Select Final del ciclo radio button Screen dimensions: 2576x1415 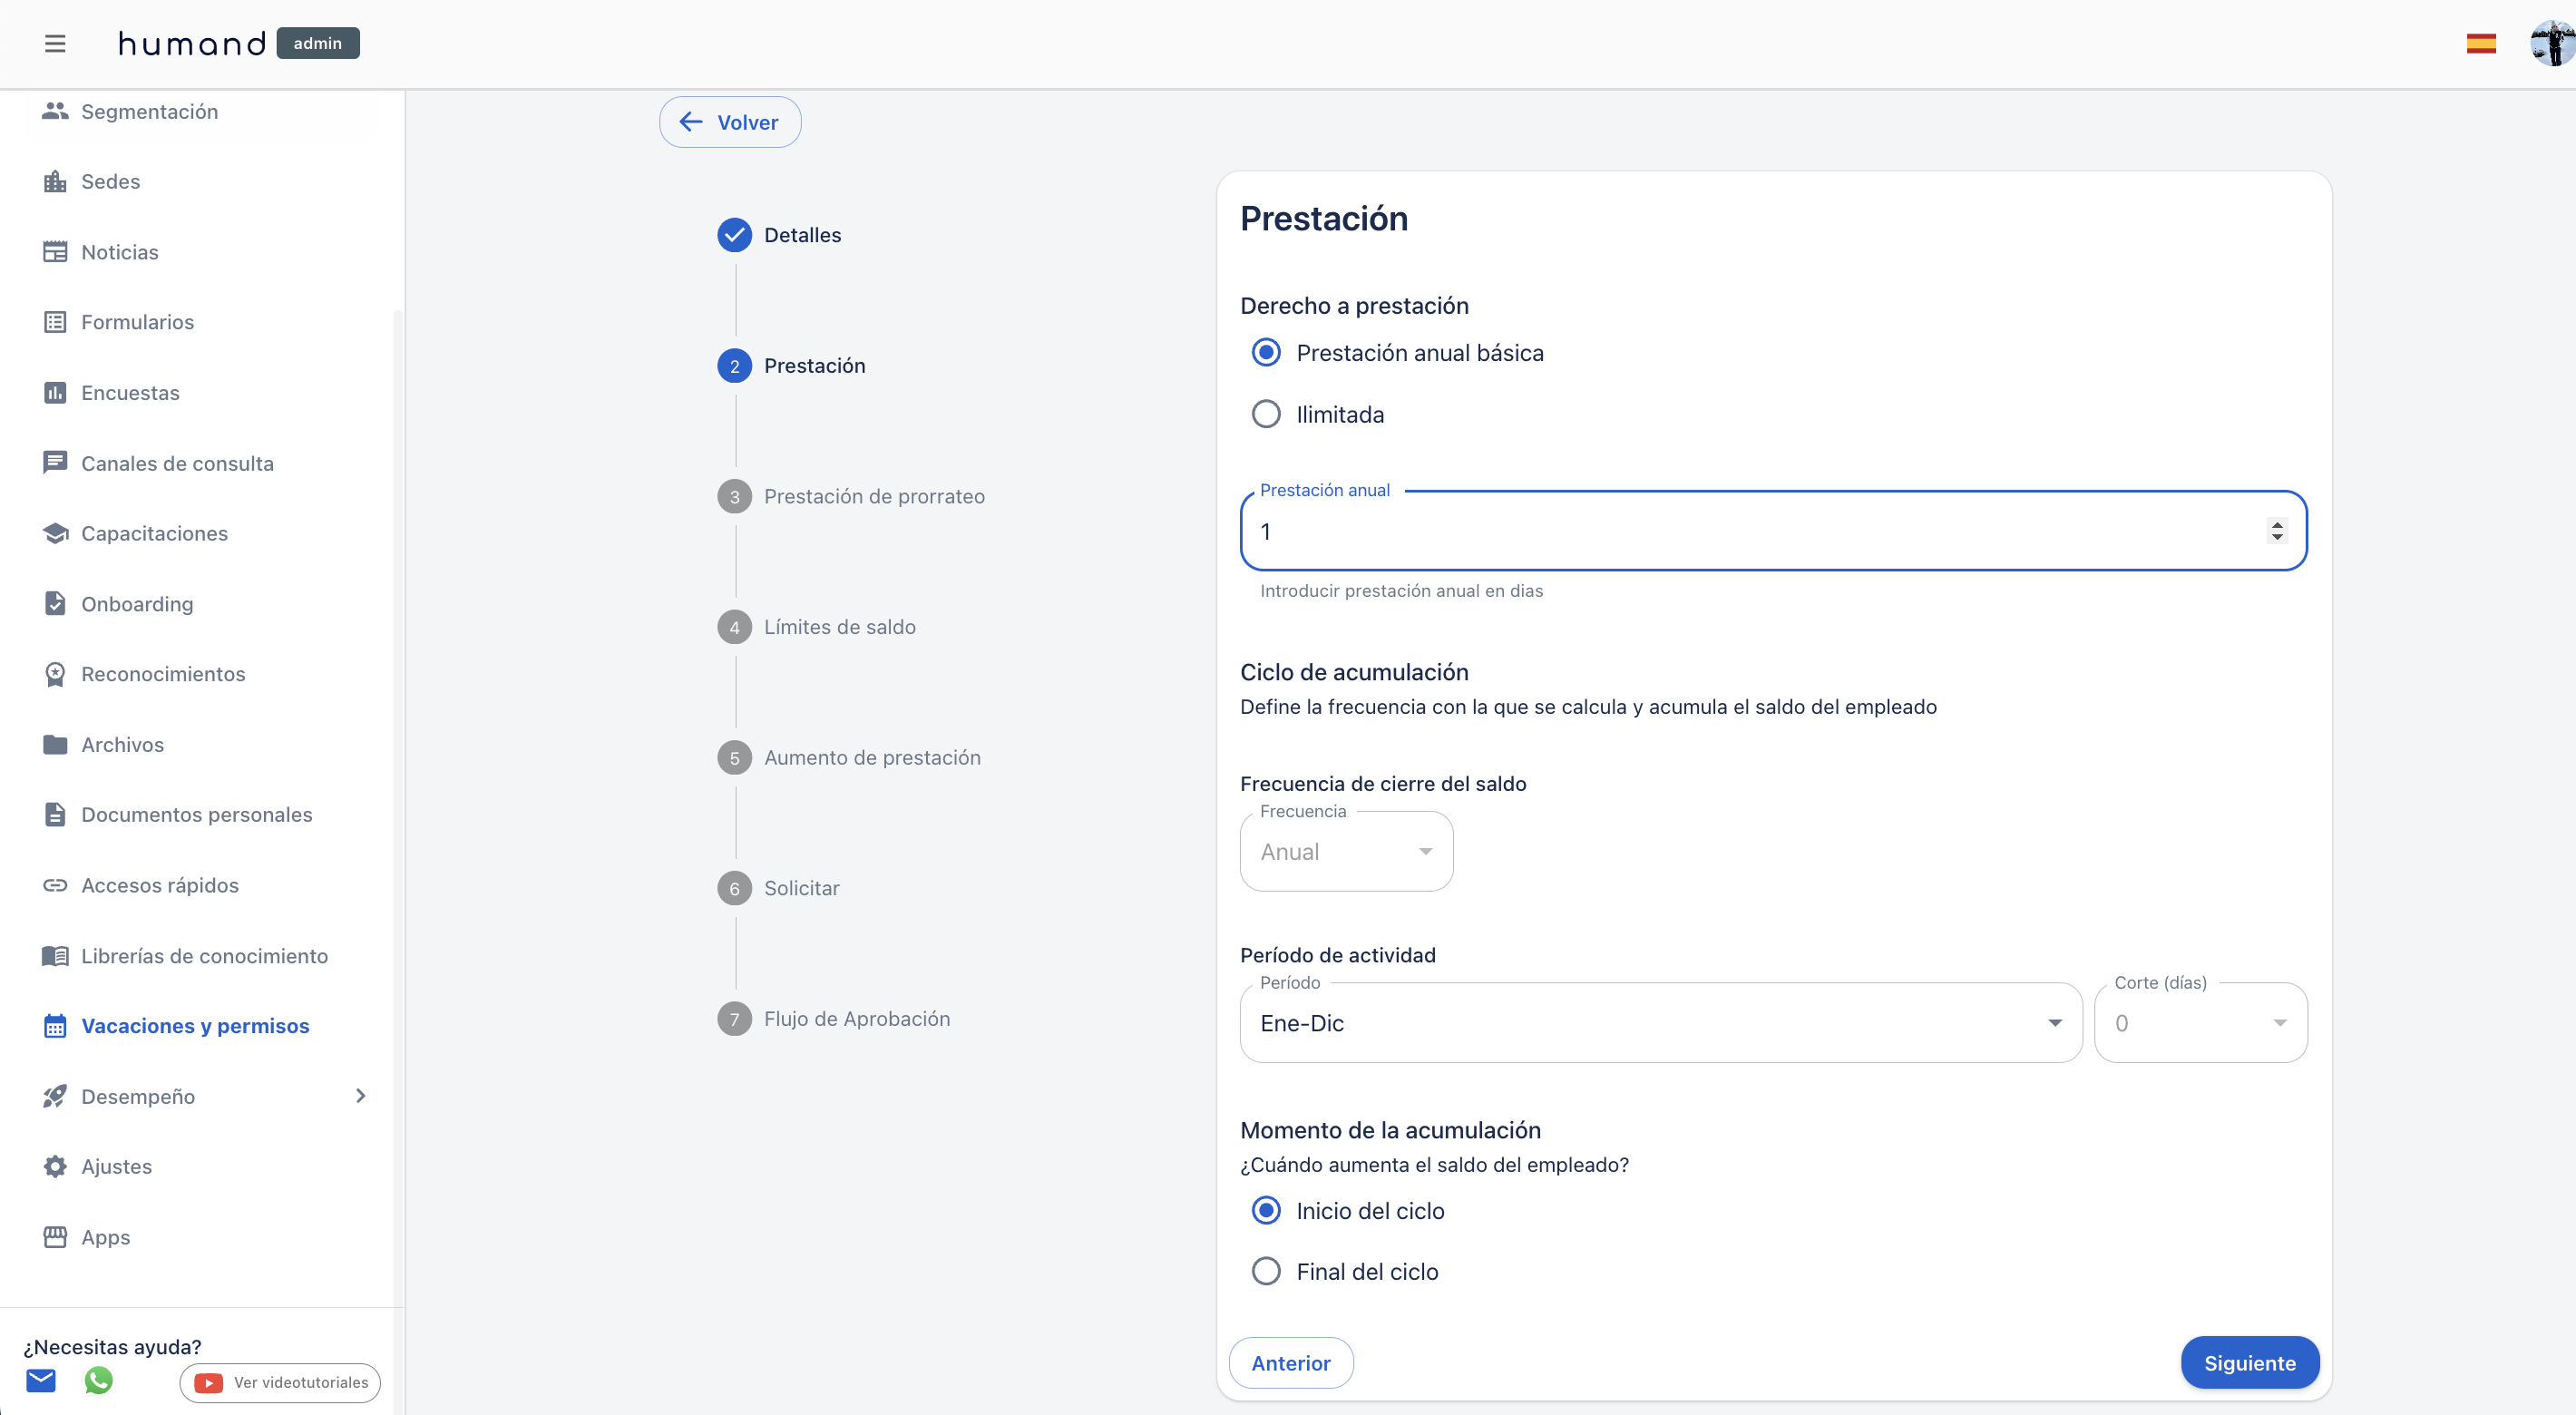tap(1266, 1271)
